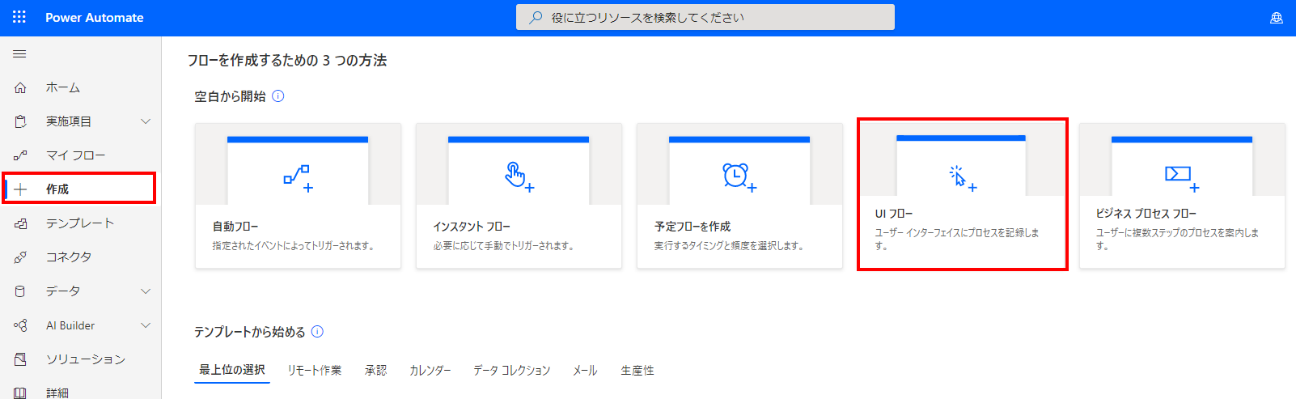
Task: Click the 実行するタイミングと頻度を選択します description
Action: pos(730,246)
